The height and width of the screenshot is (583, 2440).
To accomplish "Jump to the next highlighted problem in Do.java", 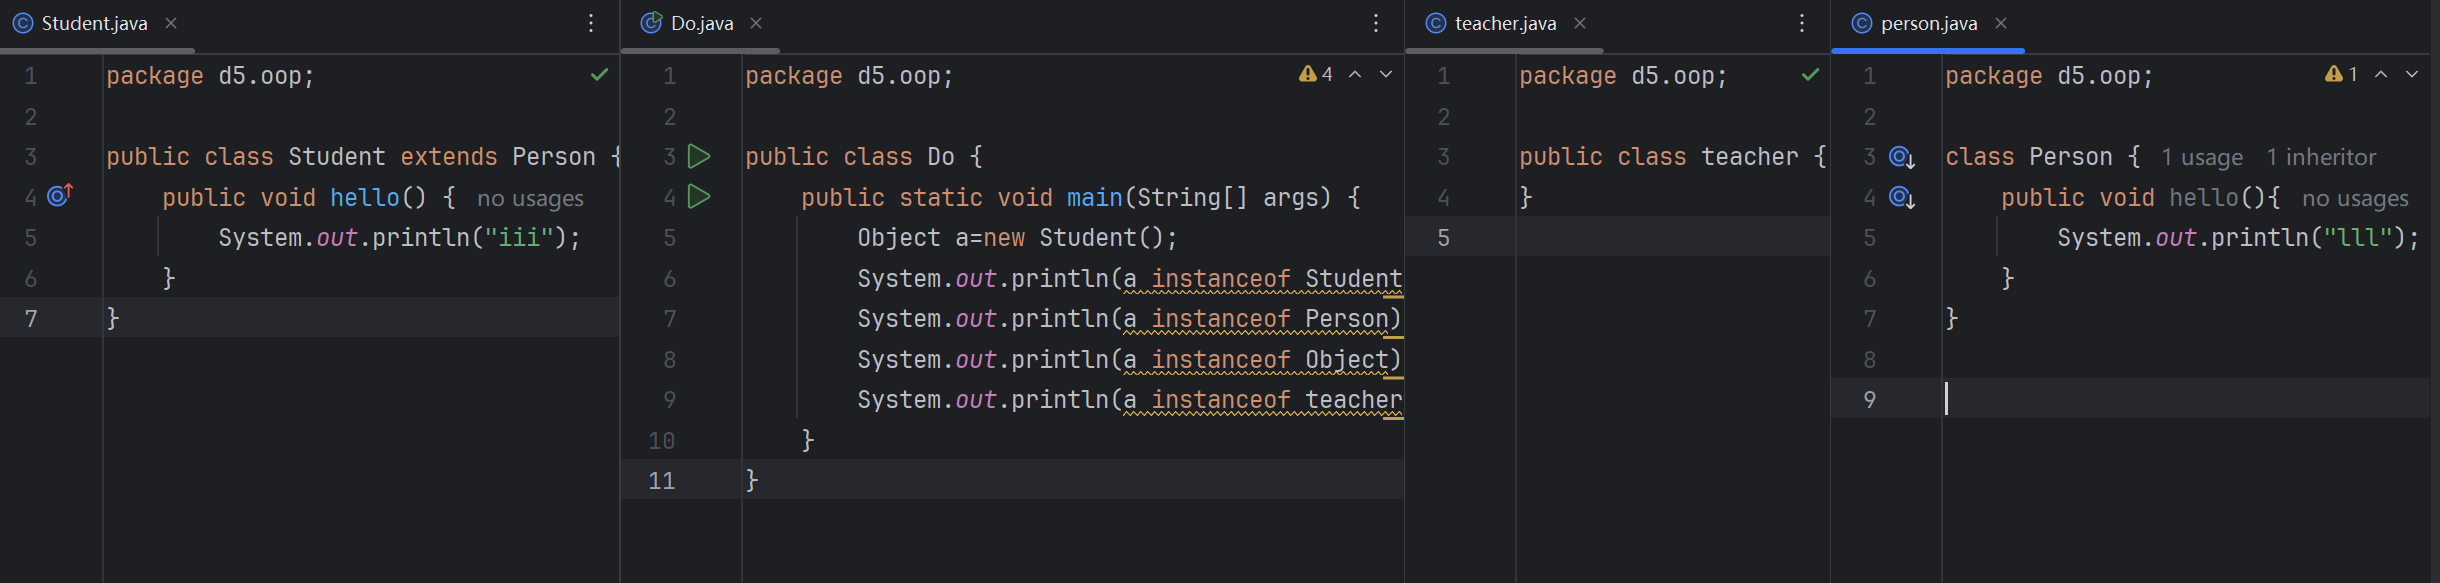I will (x=1386, y=74).
